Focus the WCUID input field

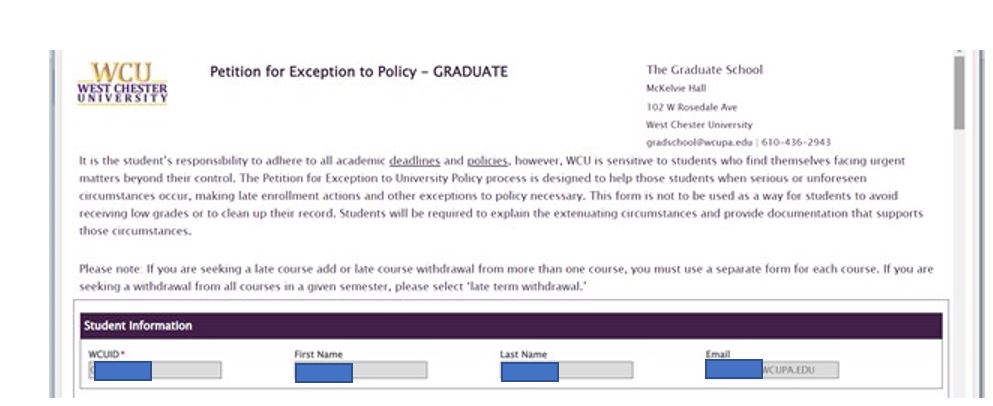155,371
